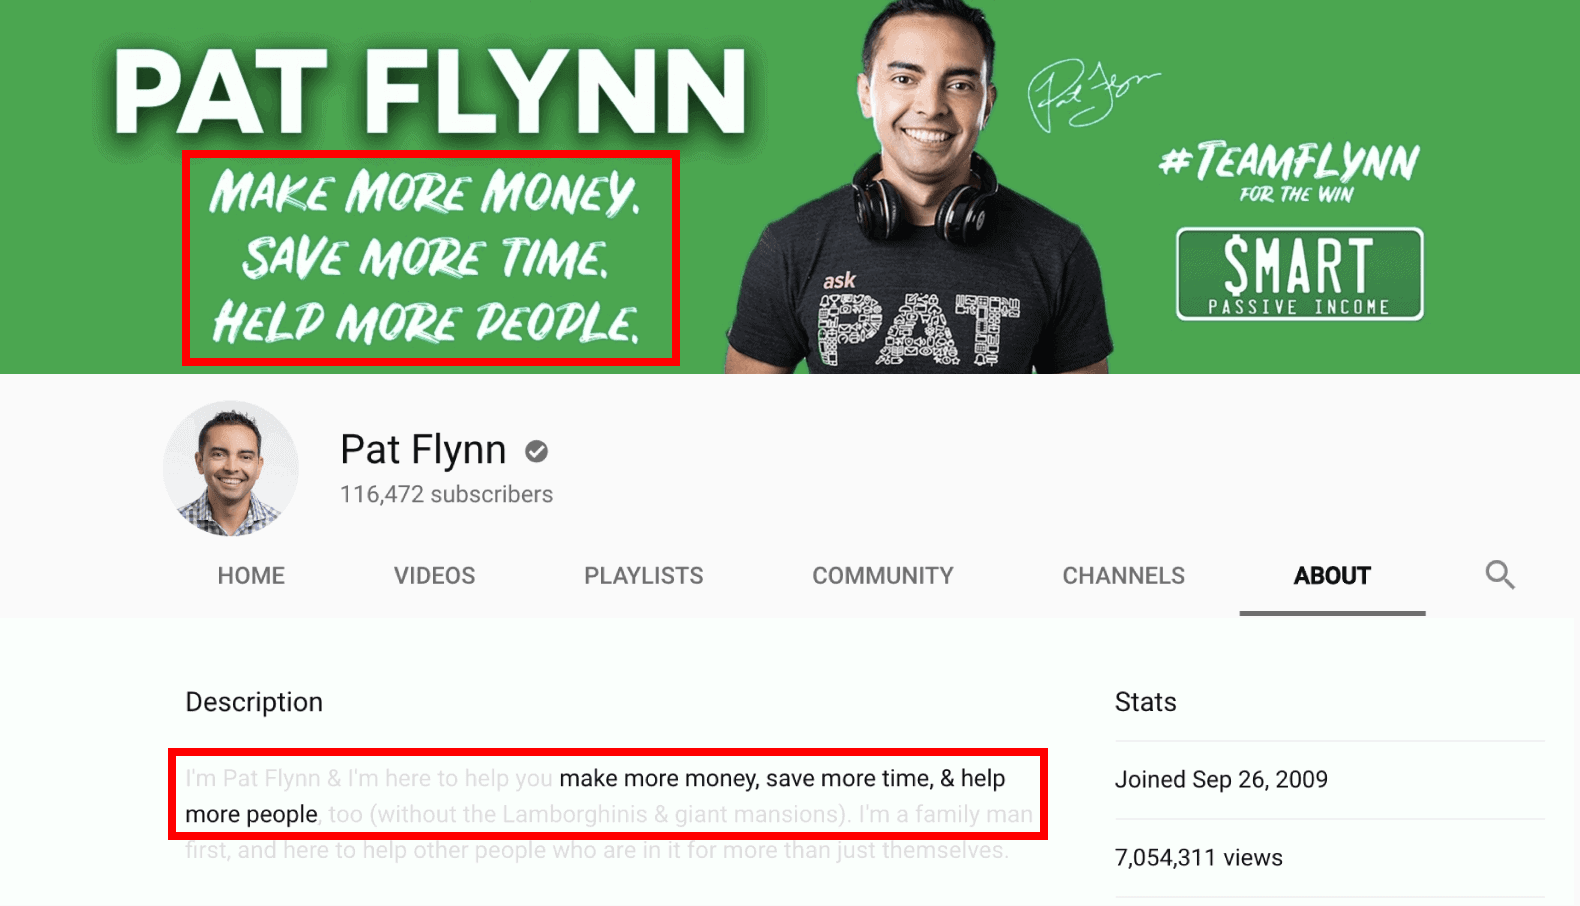This screenshot has height=906, width=1580.
Task: Click the 116,472 subscribers count
Action: [446, 494]
